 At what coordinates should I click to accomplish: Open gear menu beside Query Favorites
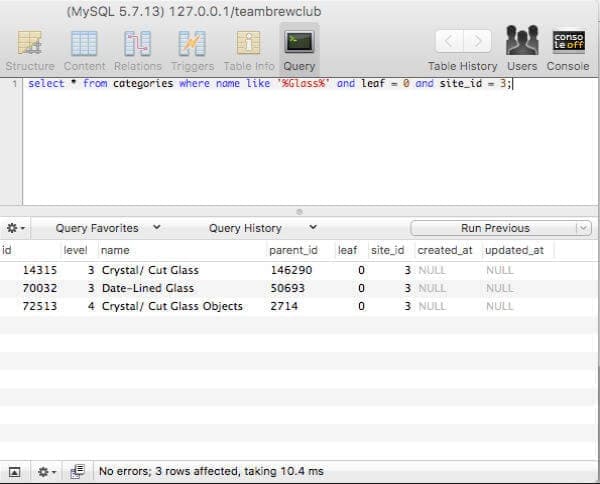pos(16,228)
